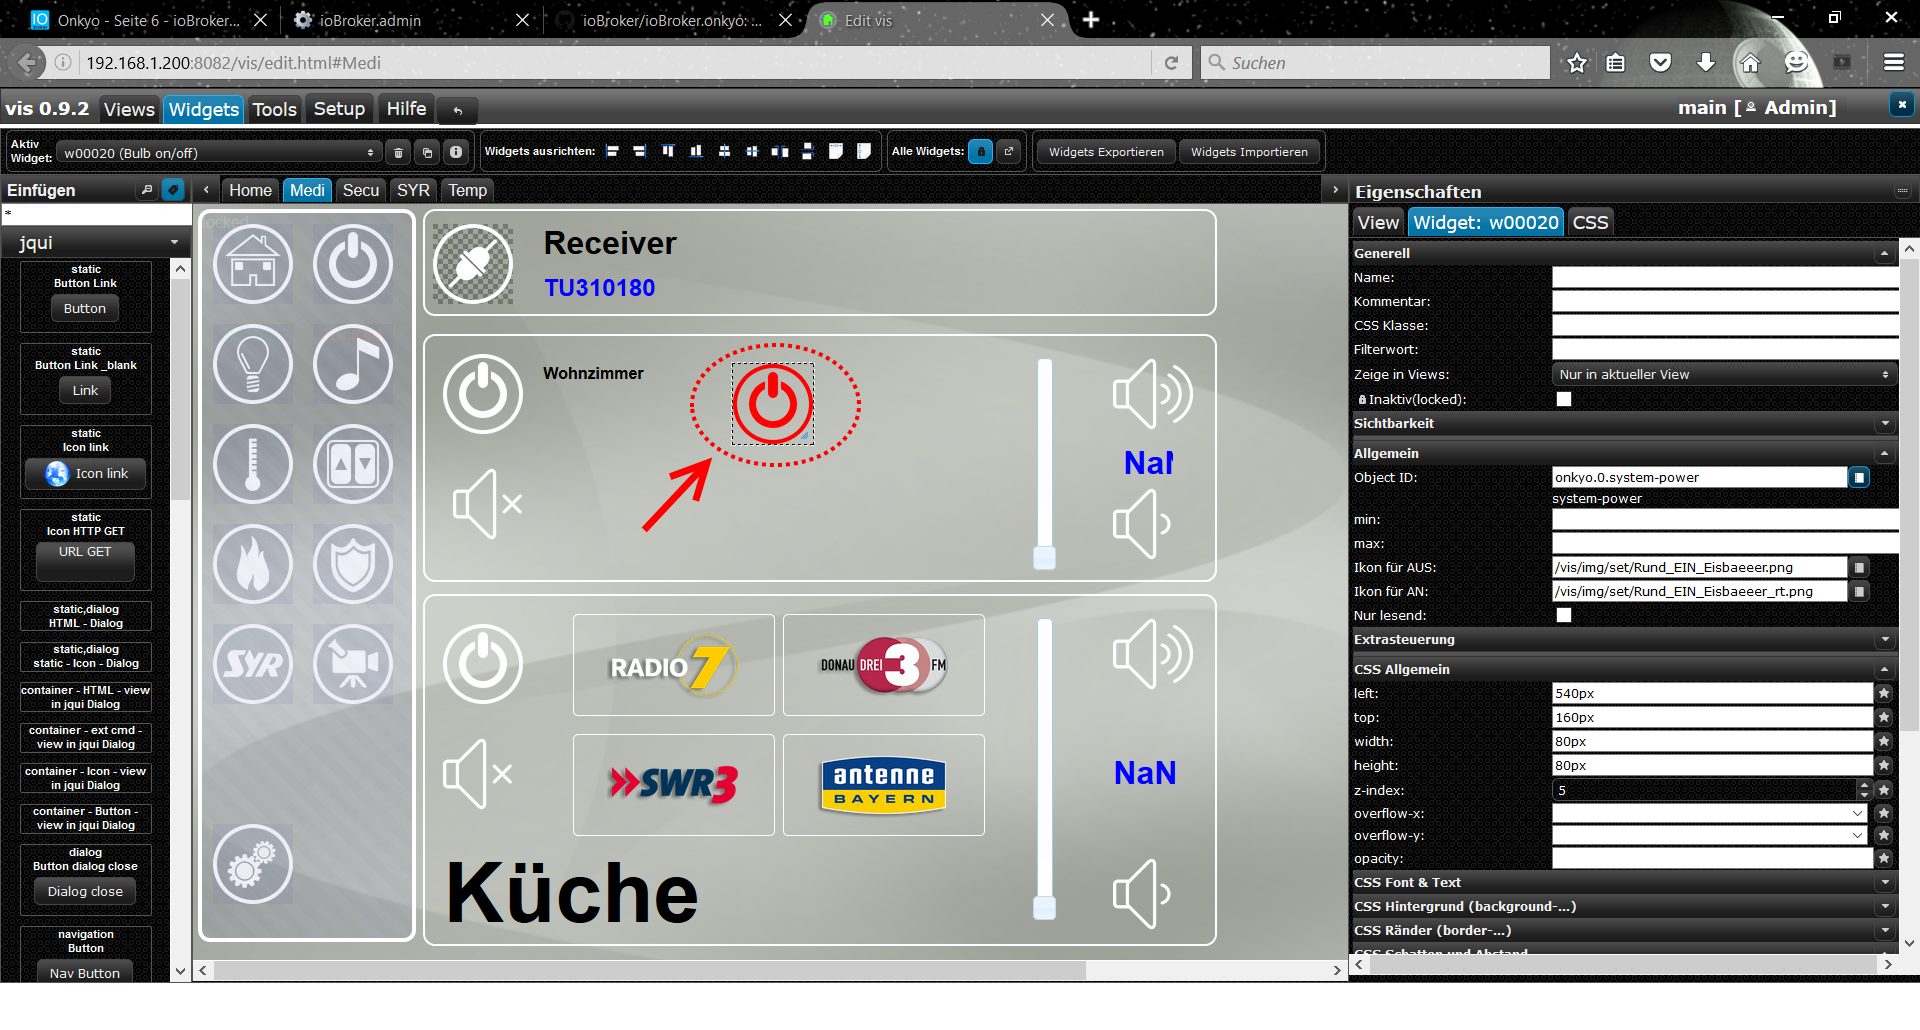Image resolution: width=1920 pixels, height=1030 pixels.
Task: Align widgets to the right edge
Action: coord(640,152)
